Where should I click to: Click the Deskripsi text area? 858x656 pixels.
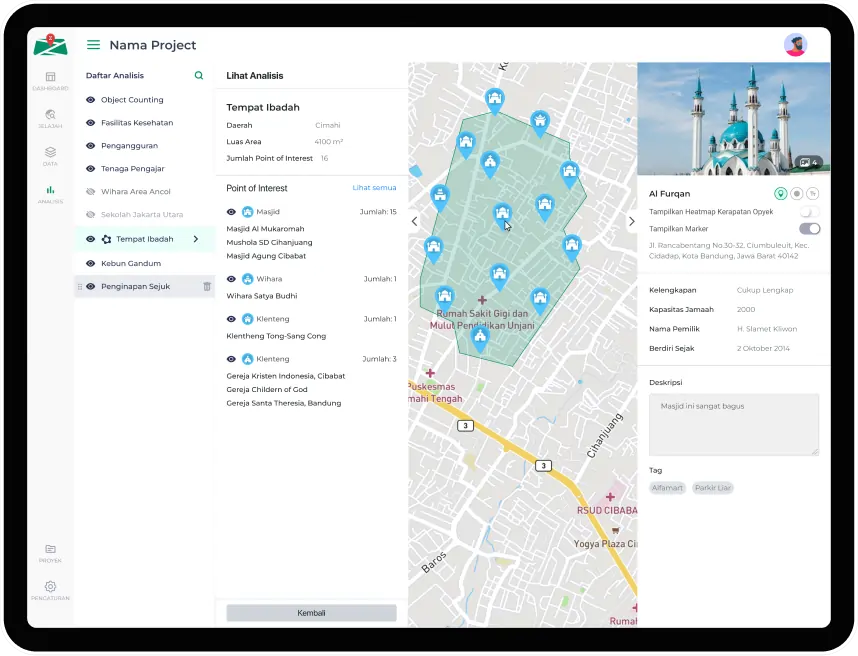point(734,425)
